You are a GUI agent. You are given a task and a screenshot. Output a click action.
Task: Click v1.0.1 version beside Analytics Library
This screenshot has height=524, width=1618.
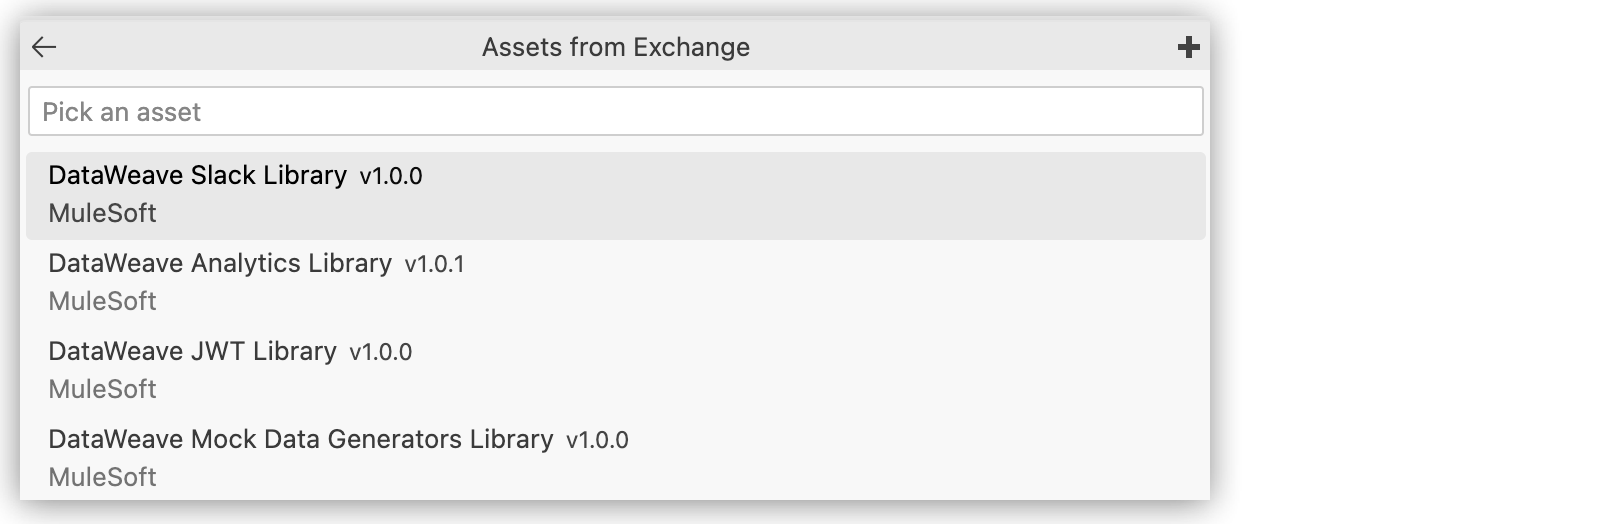(x=434, y=265)
